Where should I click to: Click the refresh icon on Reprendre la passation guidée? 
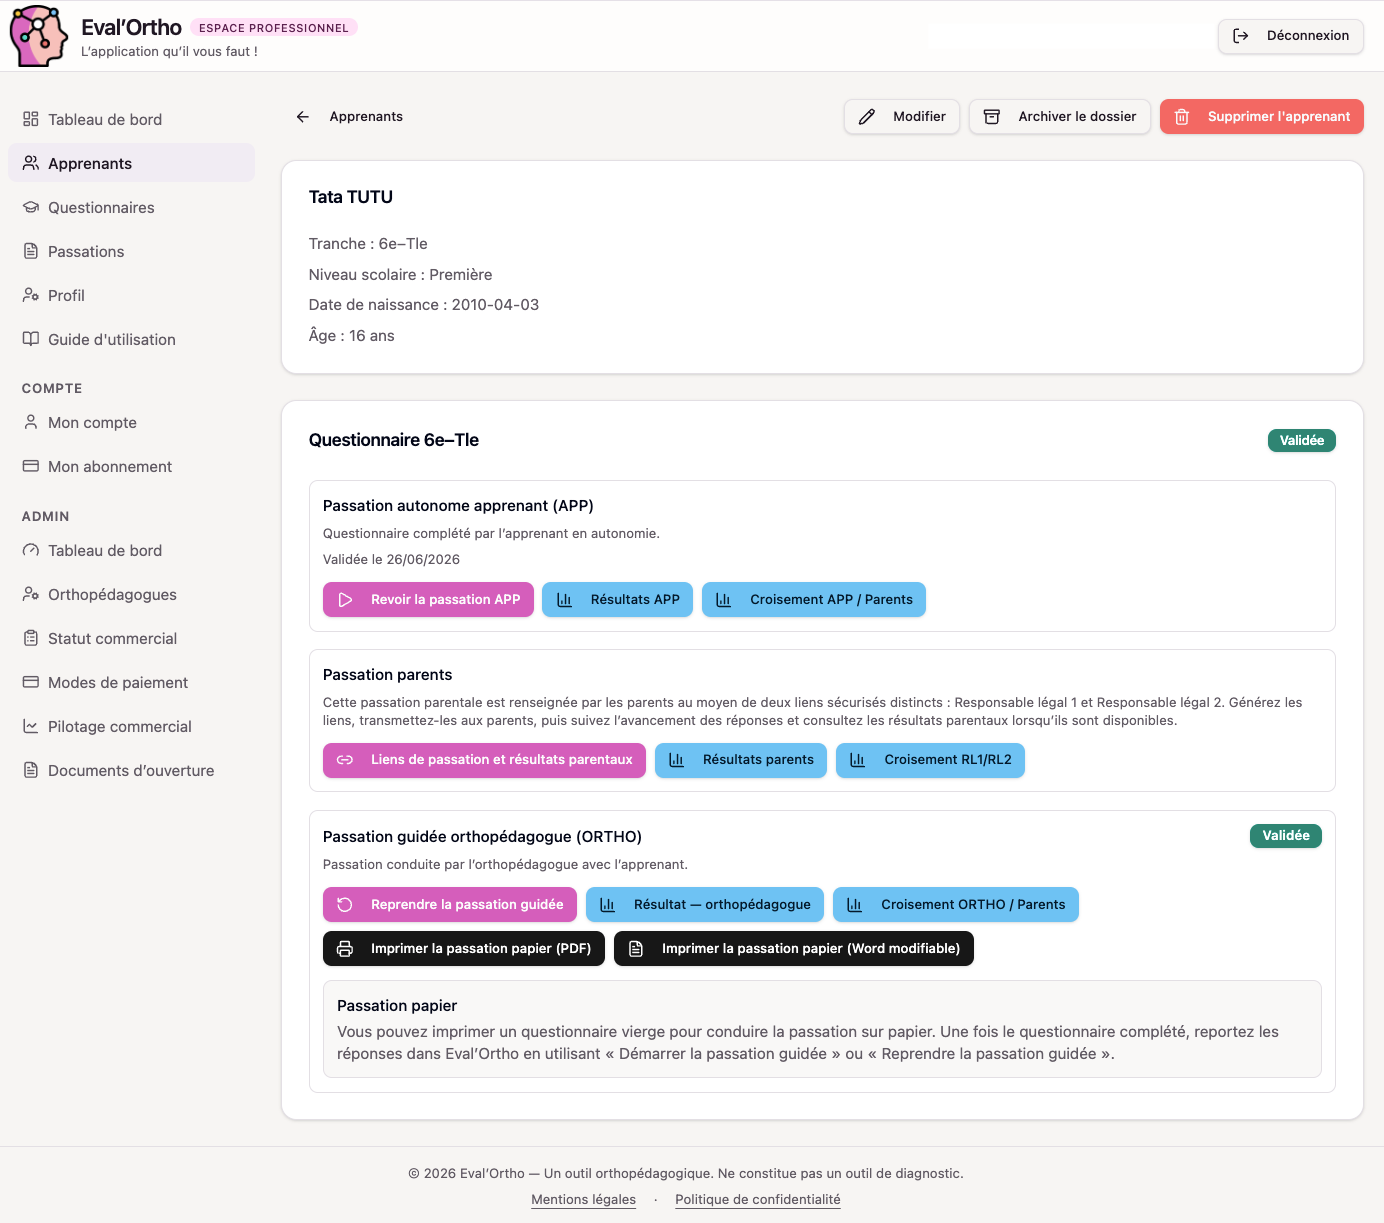coord(345,905)
